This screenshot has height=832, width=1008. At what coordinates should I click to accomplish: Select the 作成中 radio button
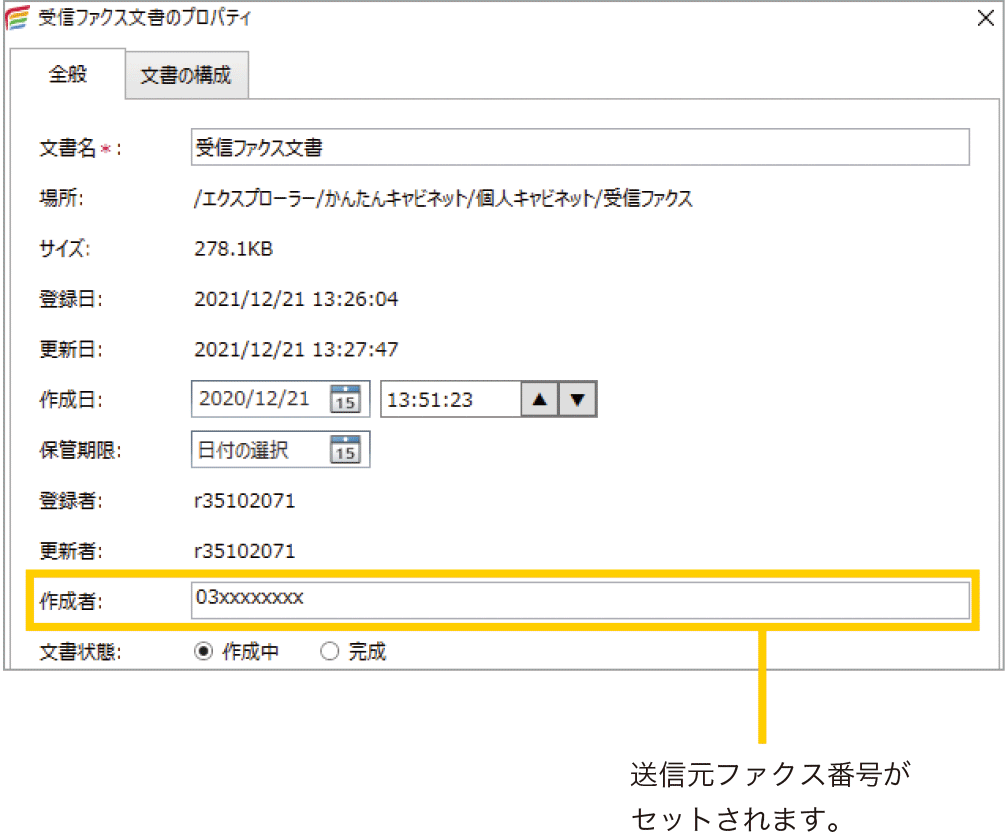pyautogui.click(x=203, y=652)
